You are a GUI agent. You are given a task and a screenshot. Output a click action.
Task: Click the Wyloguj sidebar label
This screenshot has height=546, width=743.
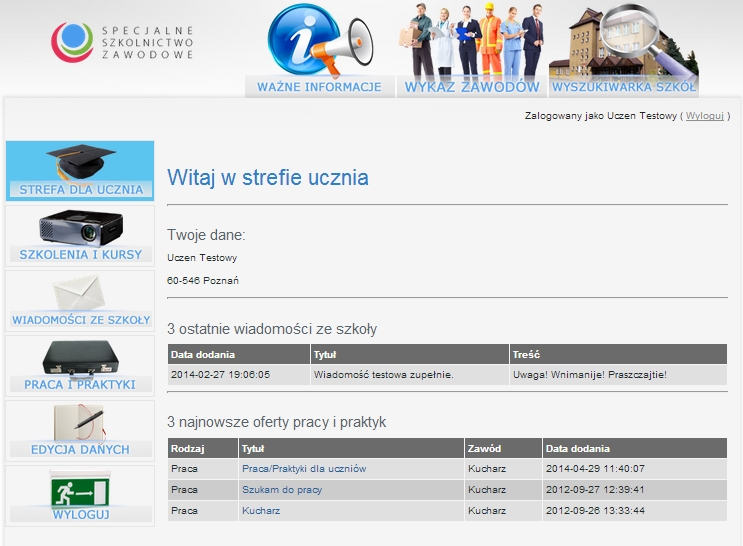81,515
